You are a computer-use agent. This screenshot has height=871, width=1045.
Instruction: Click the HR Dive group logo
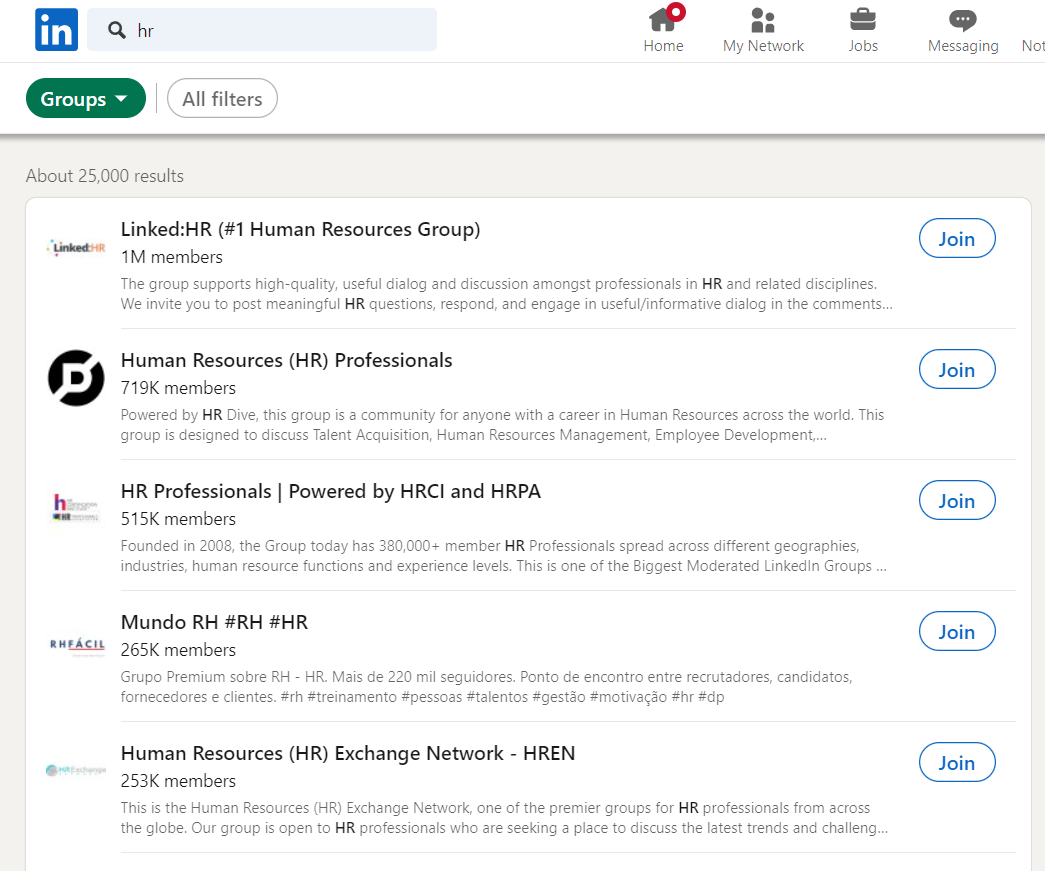[x=76, y=378]
